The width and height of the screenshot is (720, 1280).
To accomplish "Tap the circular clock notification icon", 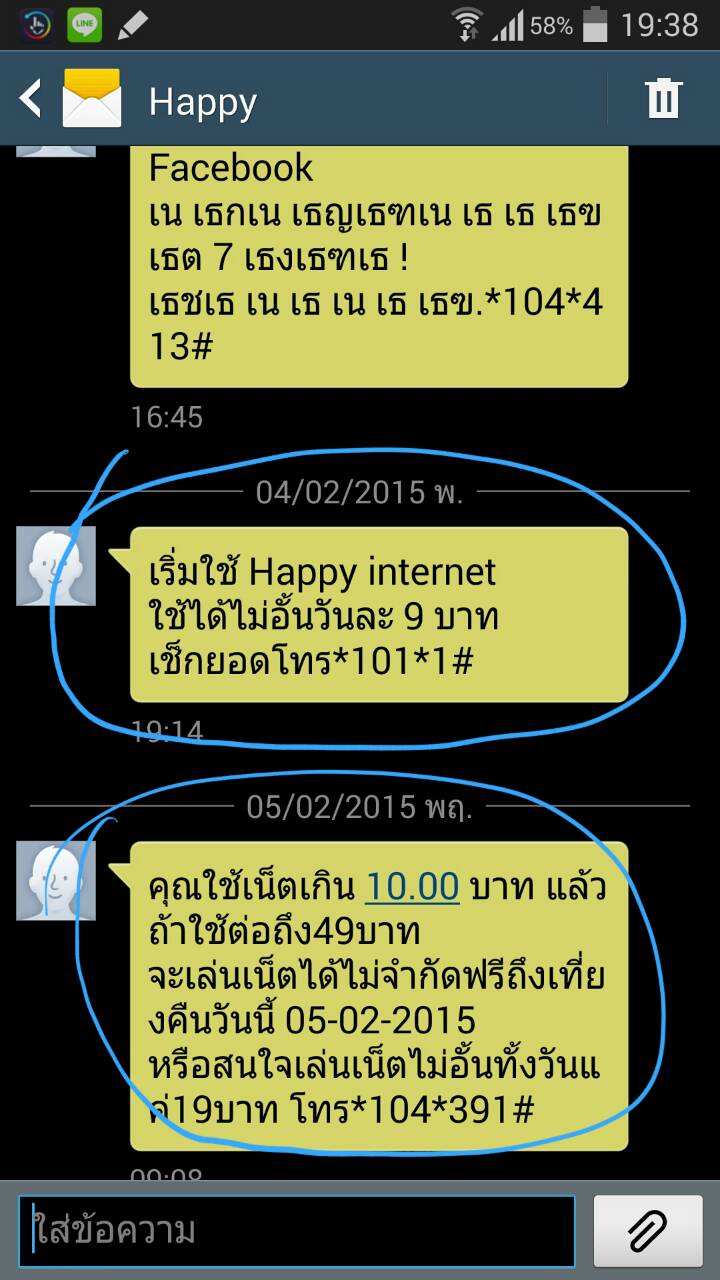I will click(x=36, y=25).
